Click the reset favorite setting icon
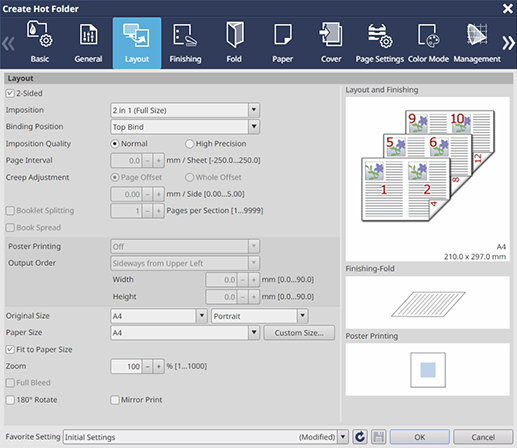This screenshot has width=517, height=448. coord(360,437)
